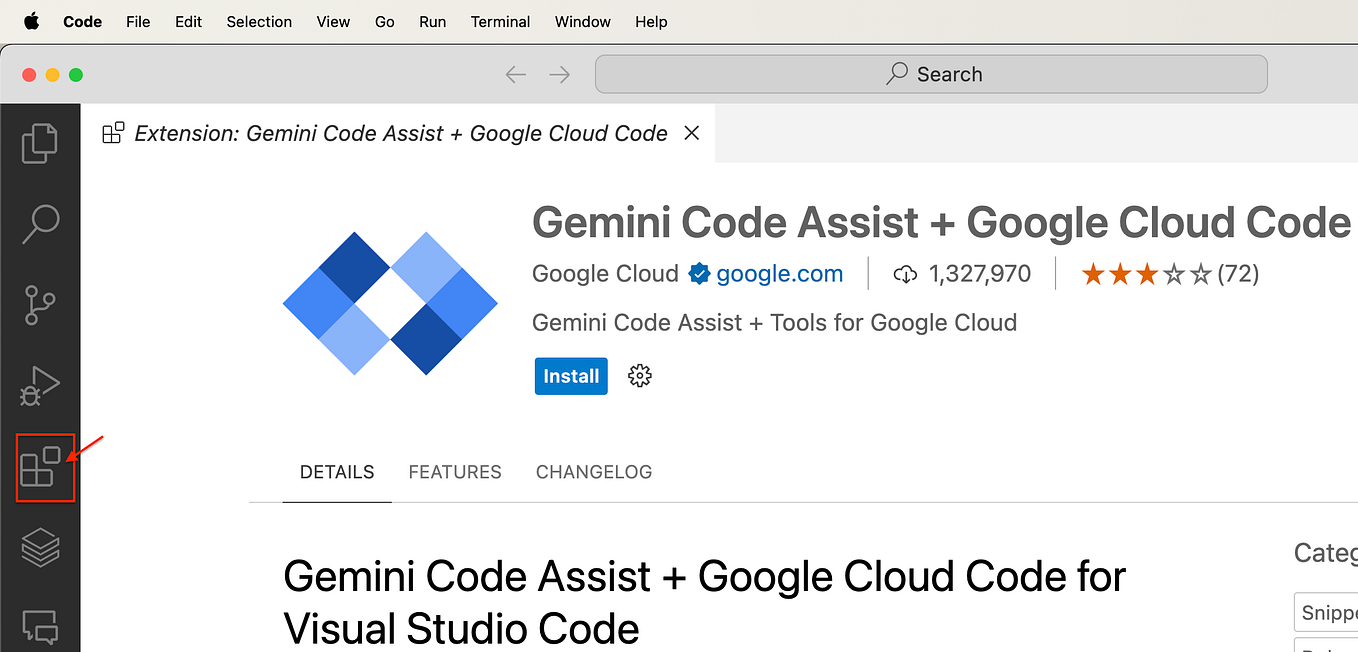Screen dimensions: 1358x652
Task: Open the Apple menu
Action: [x=31, y=21]
